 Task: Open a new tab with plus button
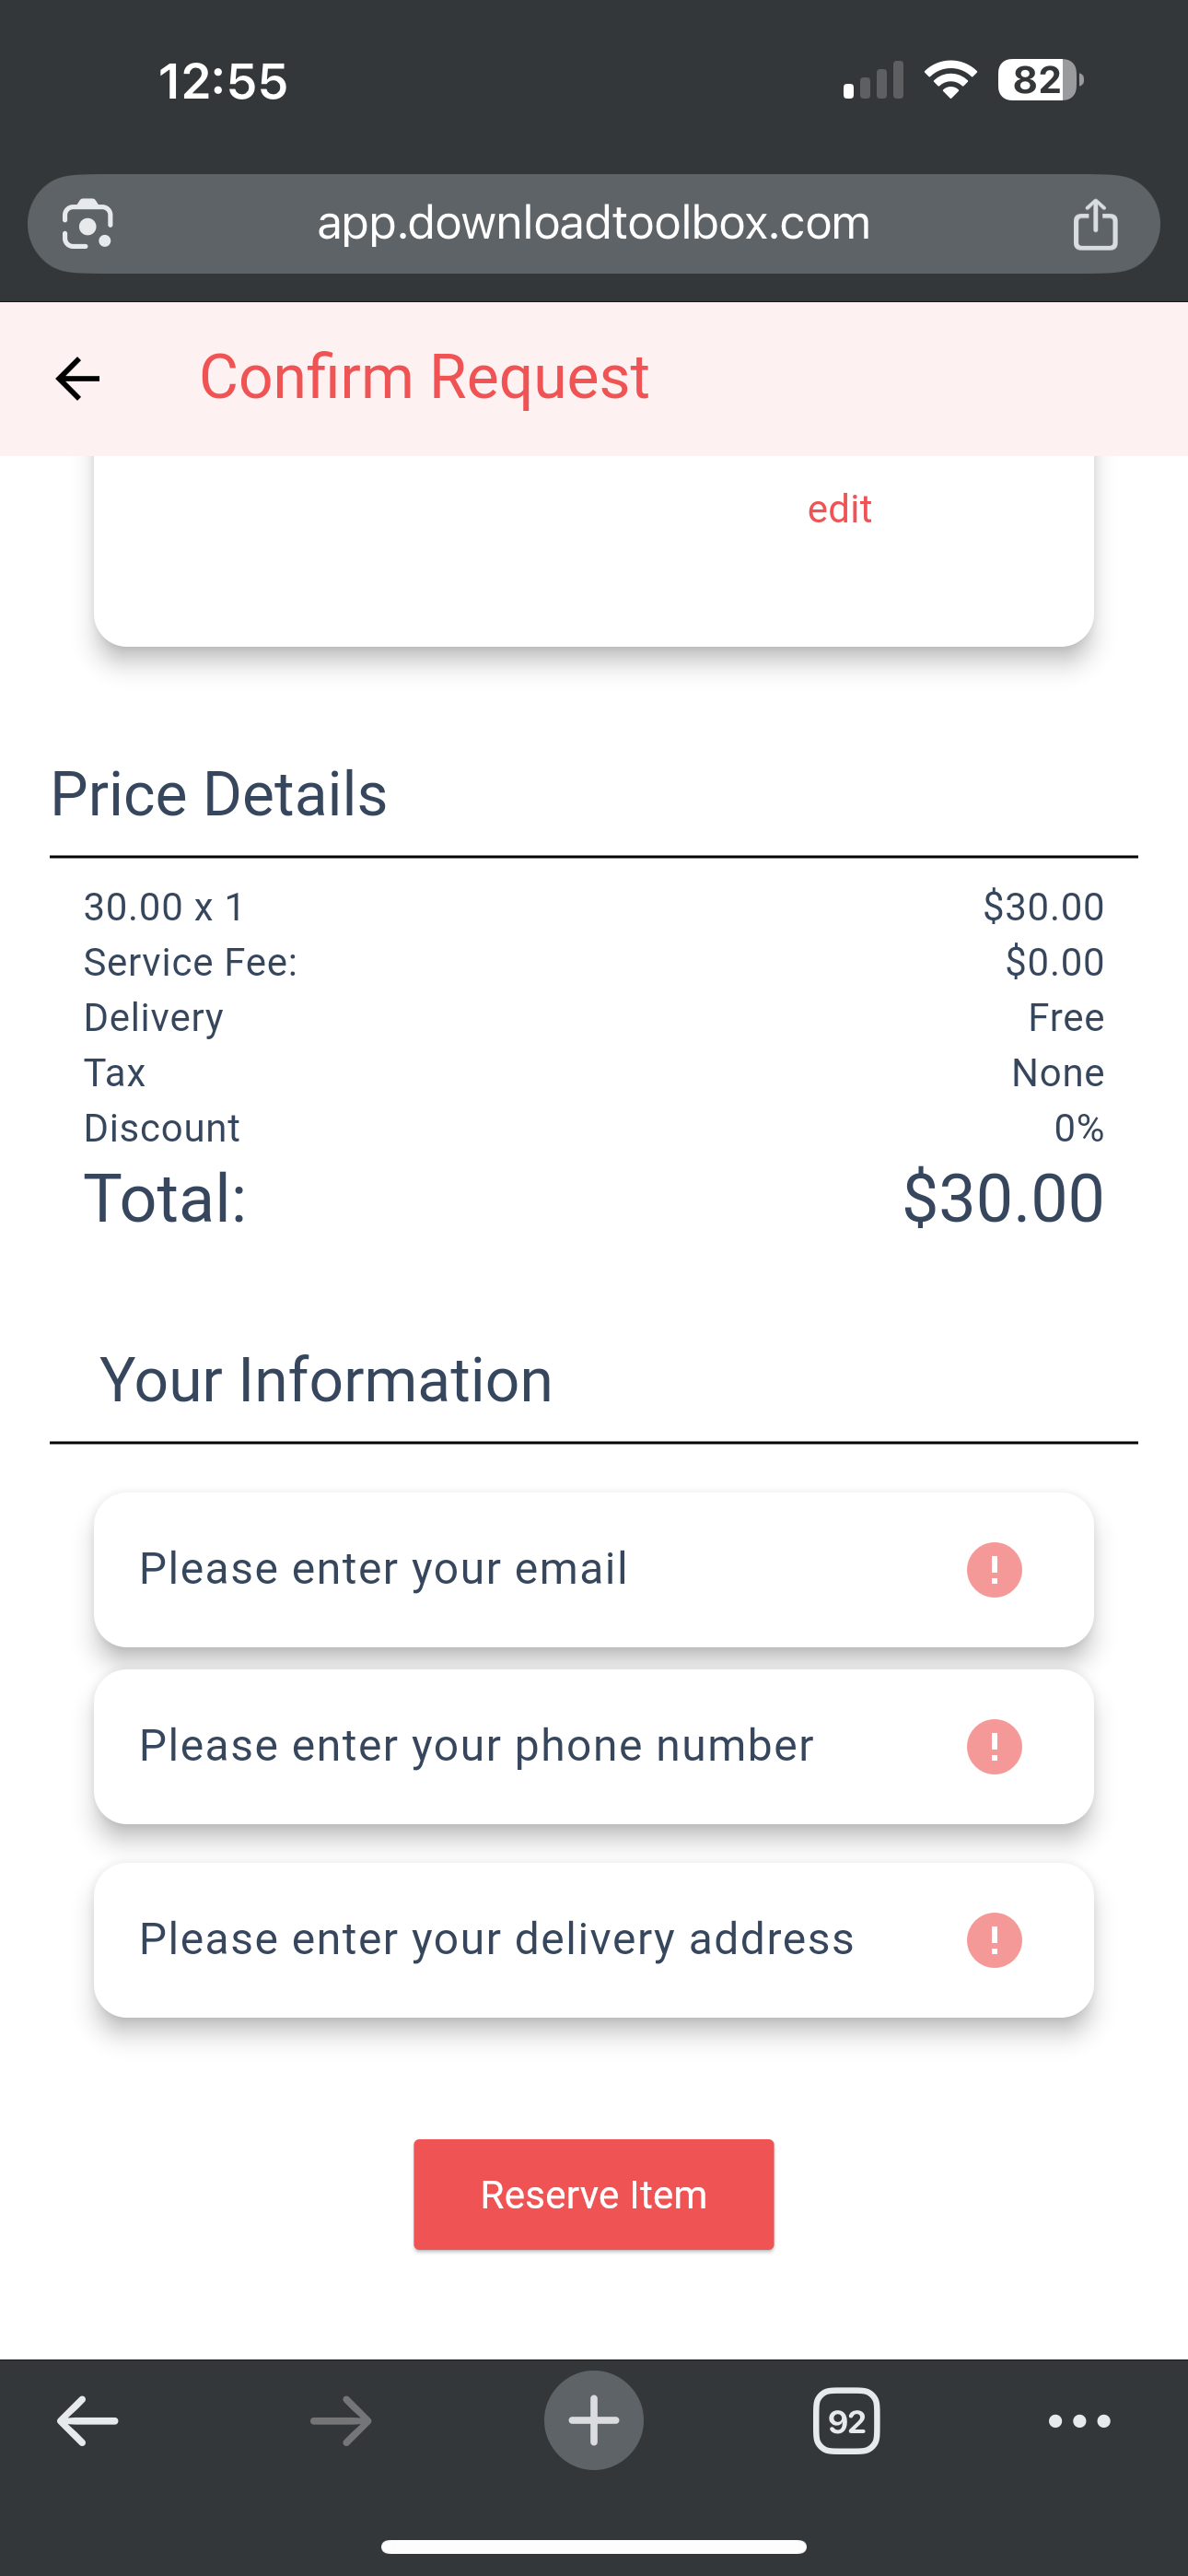pos(594,2421)
